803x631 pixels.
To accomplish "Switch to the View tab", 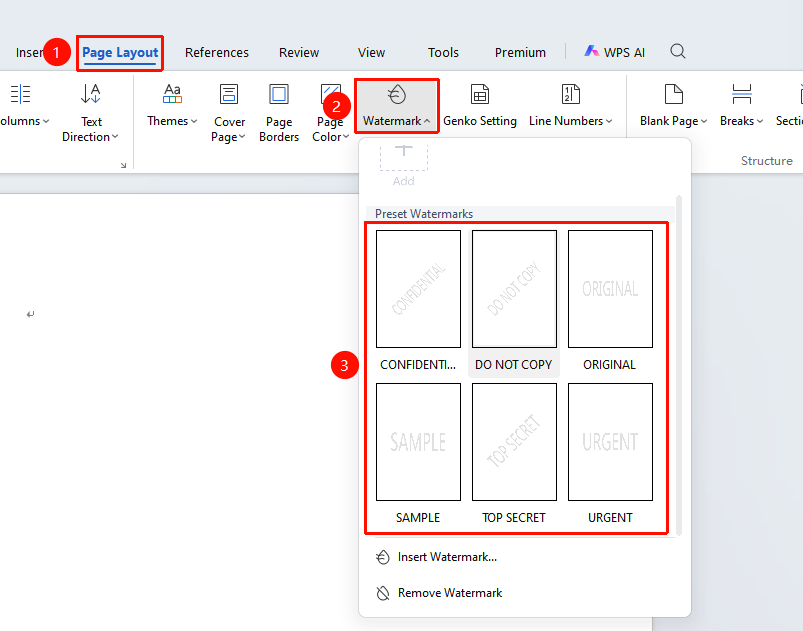I will click(x=371, y=52).
